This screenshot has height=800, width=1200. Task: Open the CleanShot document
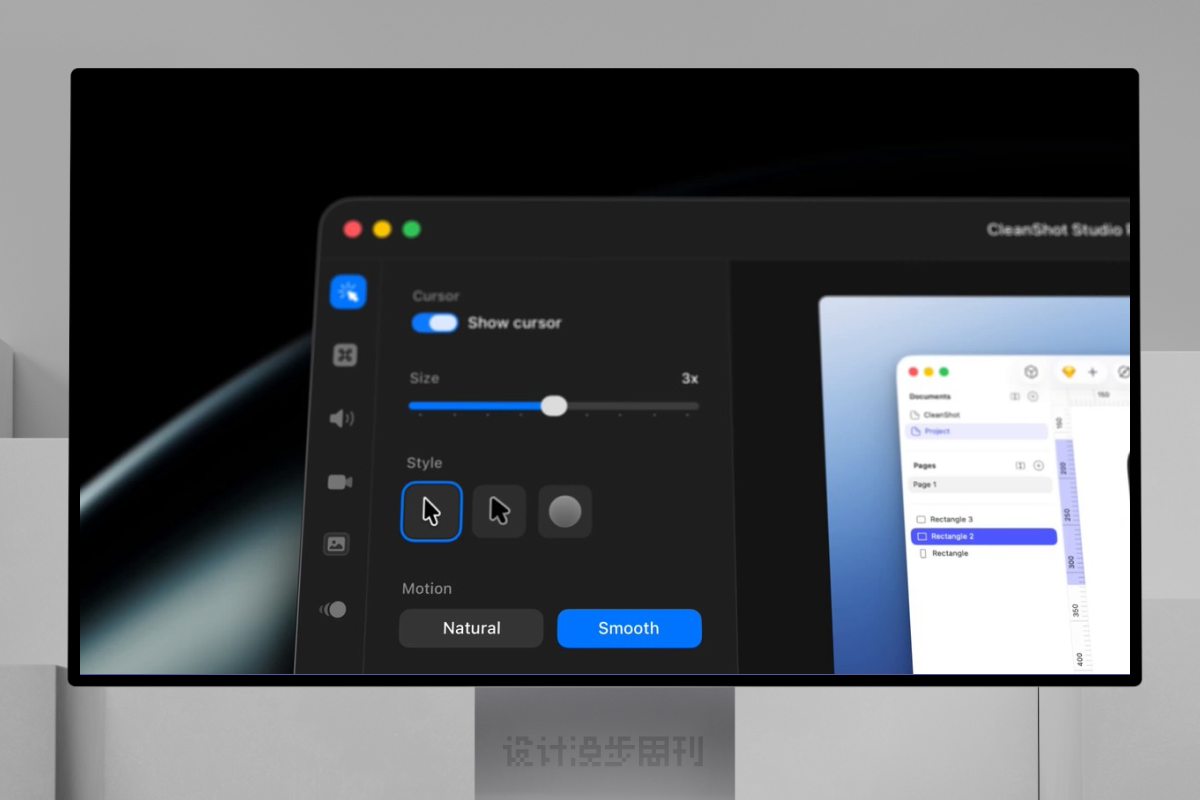pyautogui.click(x=977, y=414)
